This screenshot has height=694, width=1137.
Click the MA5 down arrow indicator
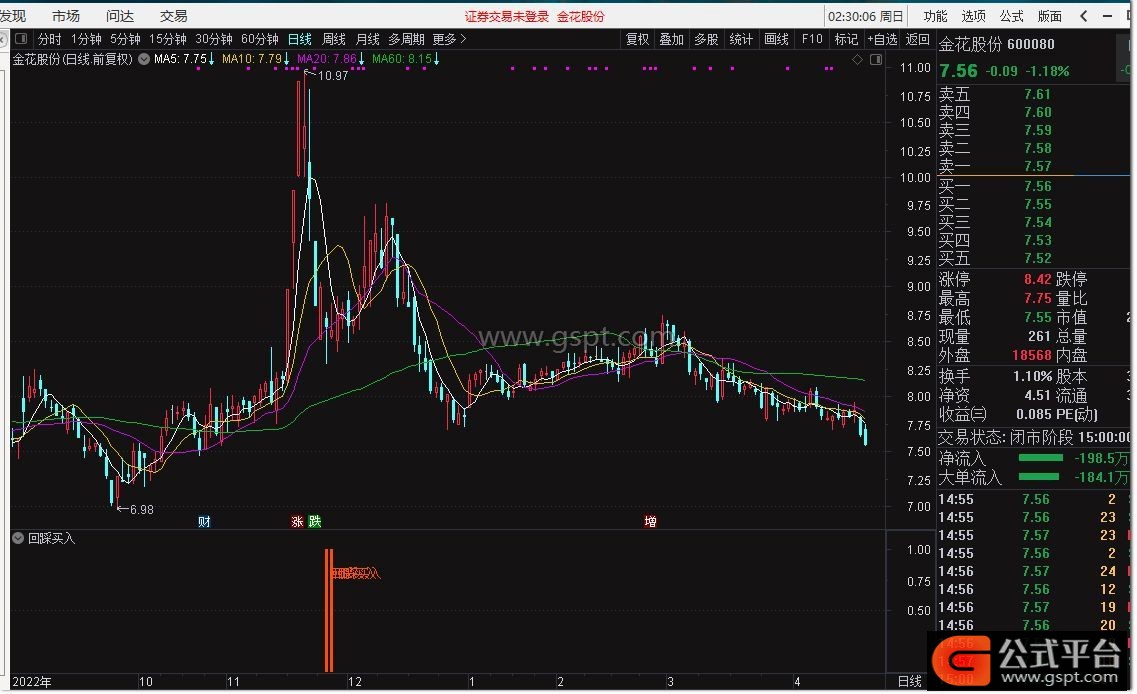tap(211, 59)
